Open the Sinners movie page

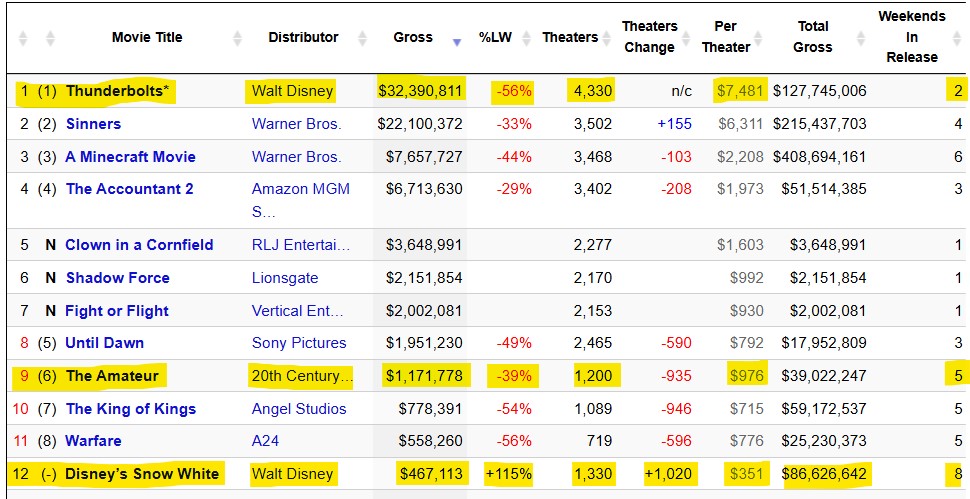93,124
